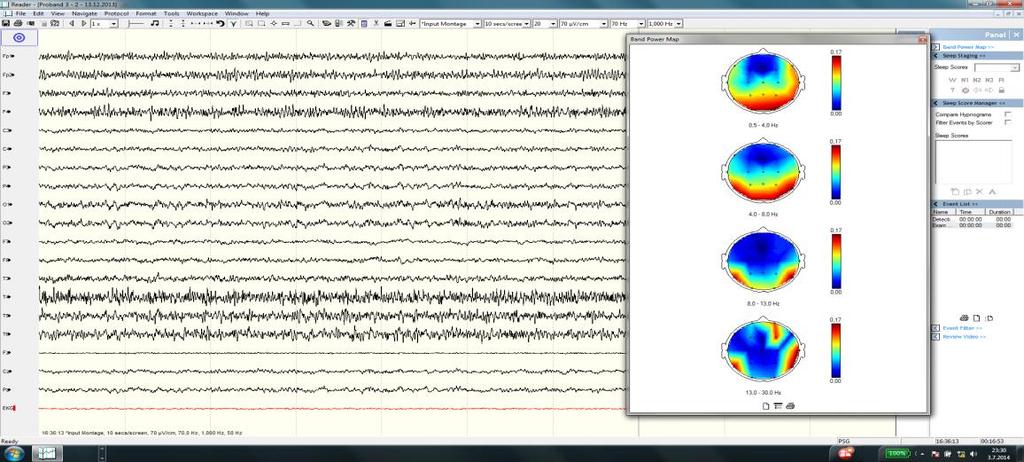Click the delete X icon under Sleep Scores list

pos(979,191)
